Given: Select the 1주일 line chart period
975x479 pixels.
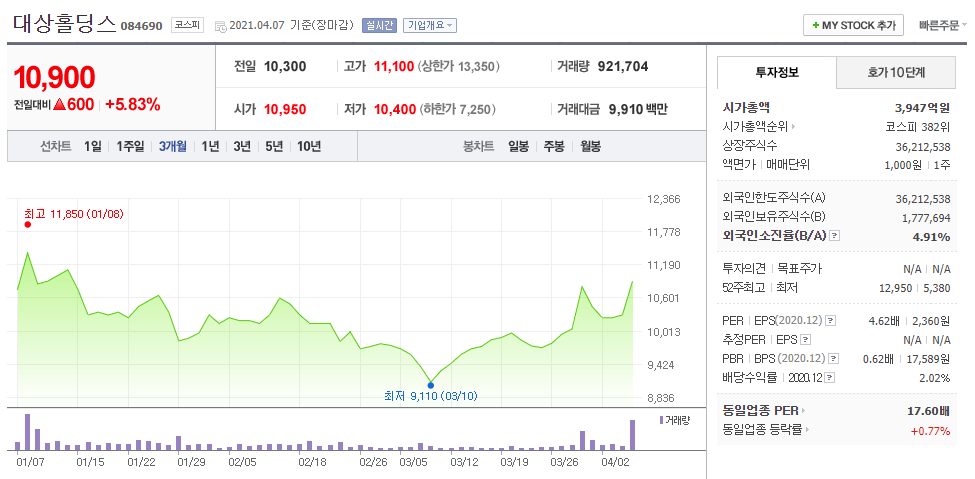Looking at the screenshot, I should pos(130,147).
